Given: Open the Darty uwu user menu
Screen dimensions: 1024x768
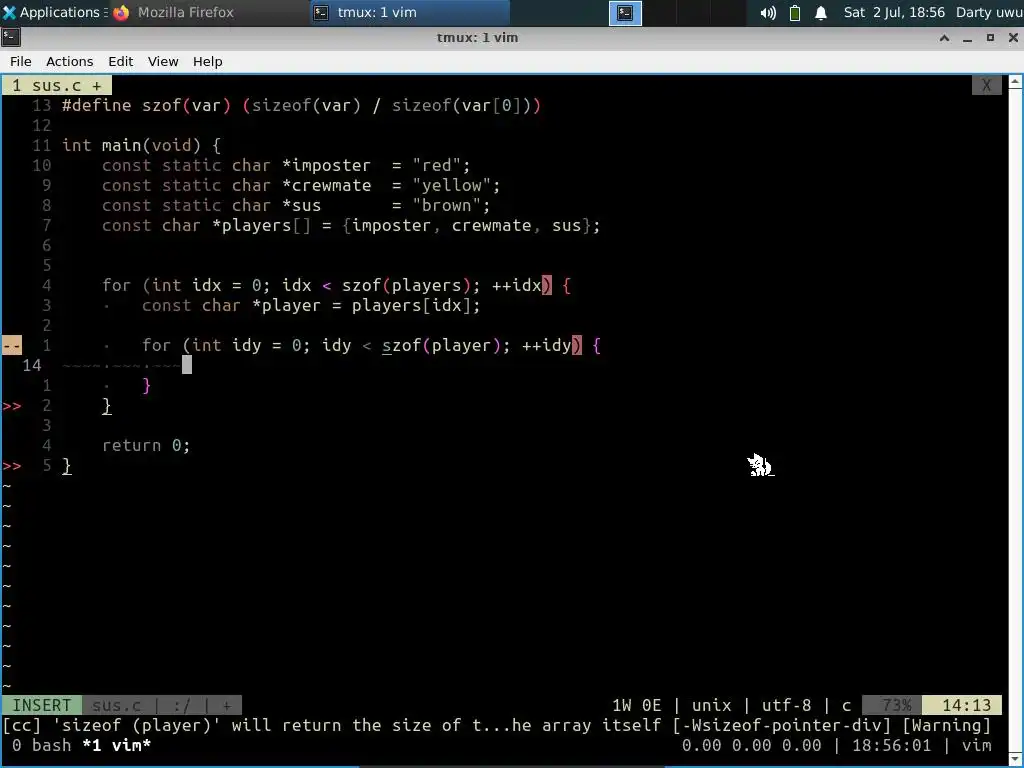Looking at the screenshot, I should 989,12.
